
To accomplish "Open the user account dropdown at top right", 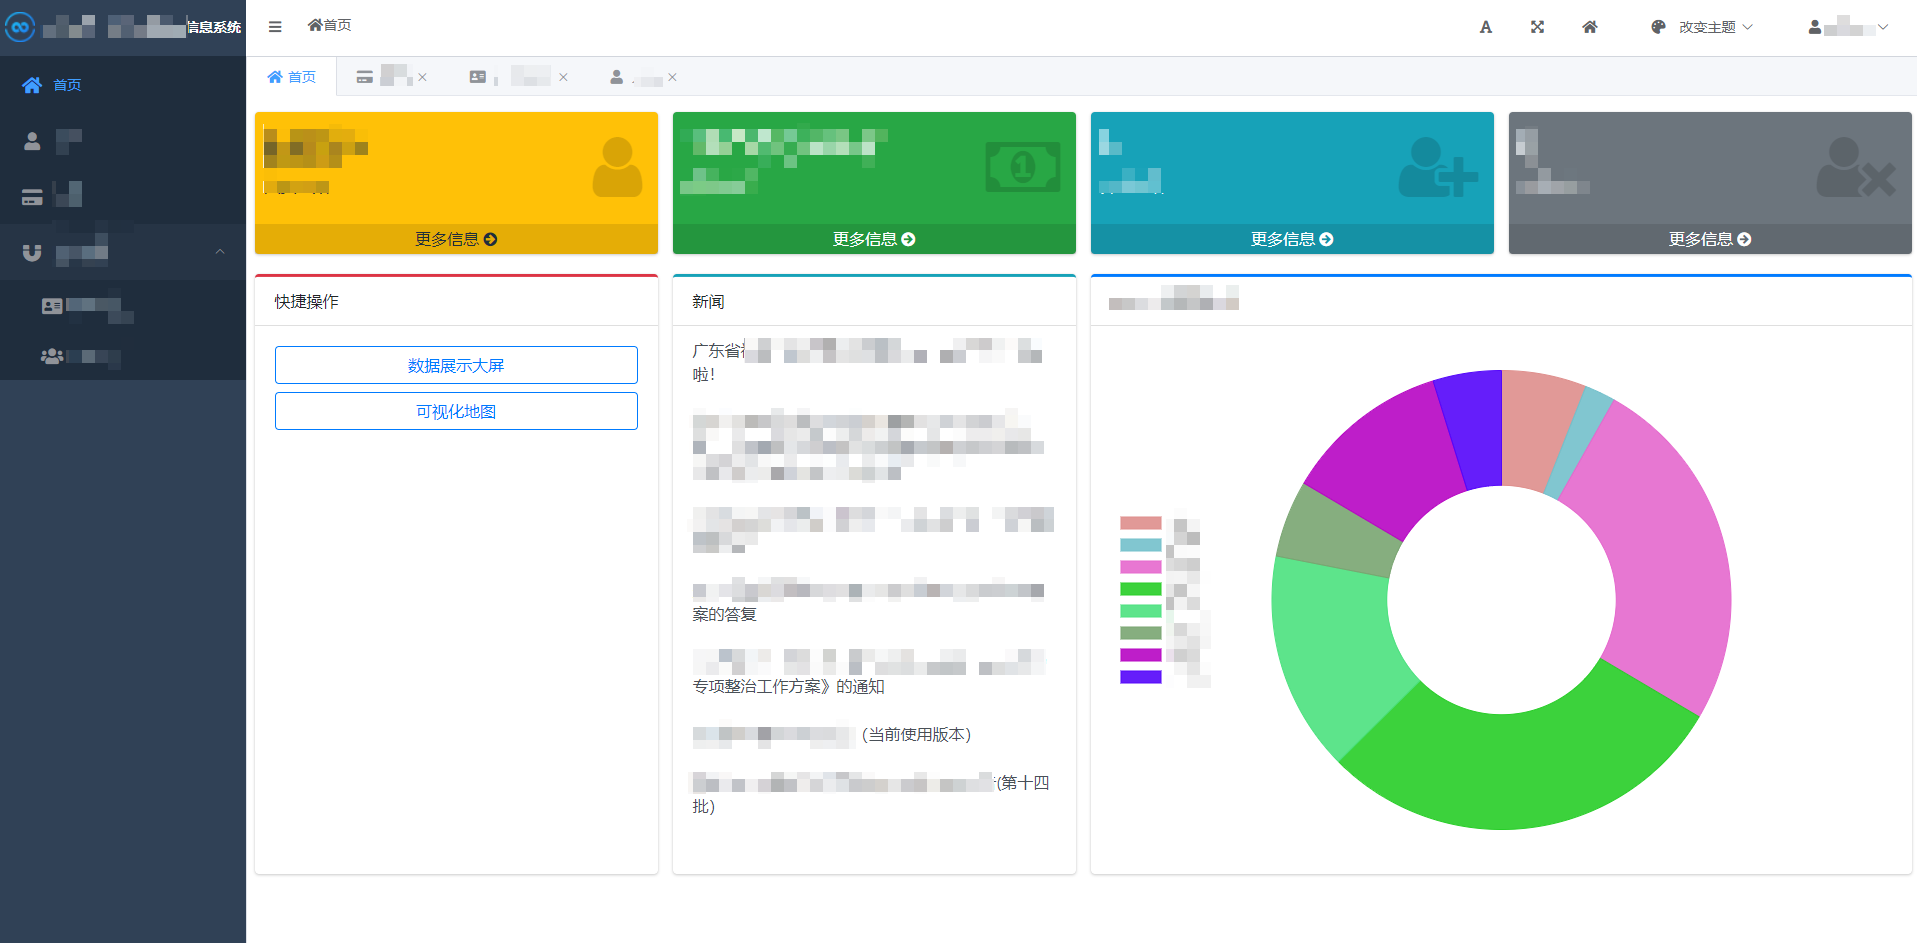I will click(x=1848, y=27).
